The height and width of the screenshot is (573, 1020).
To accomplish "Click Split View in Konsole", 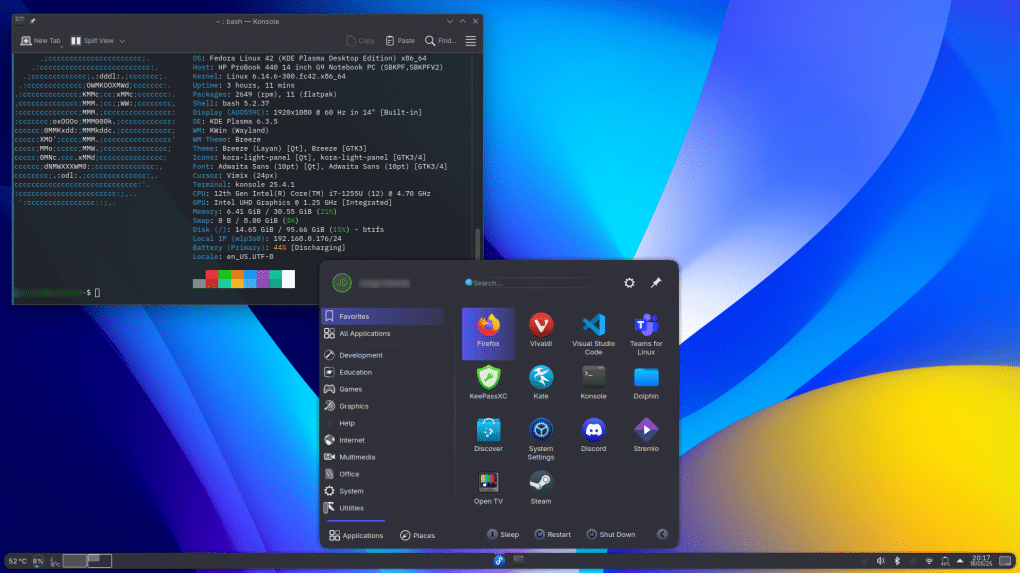I will (x=92, y=41).
